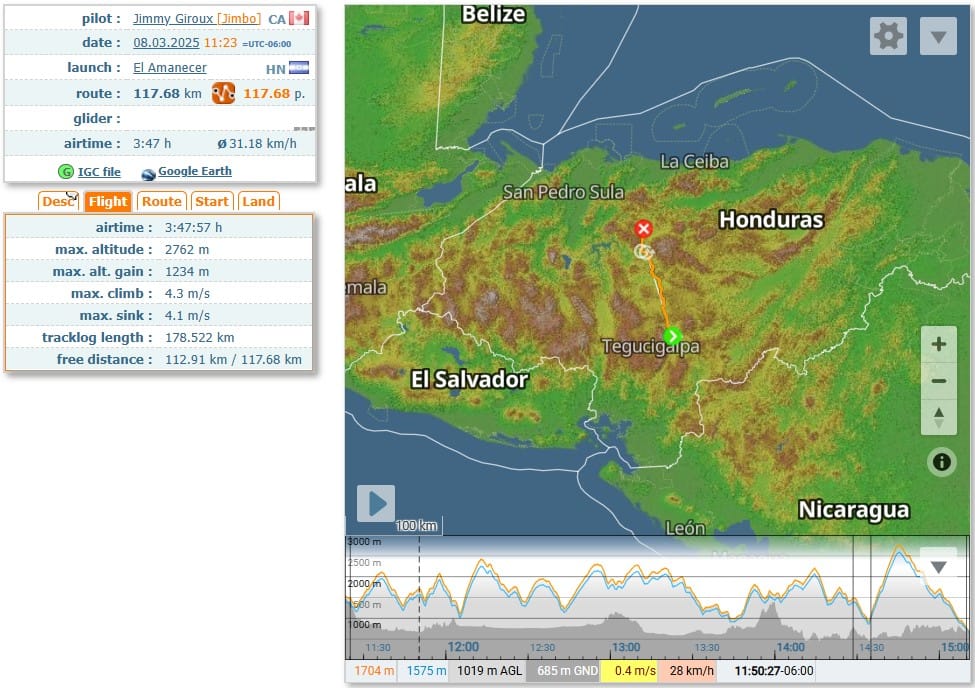Click the globe icon next to Google Earth
975x688 pixels.
pyautogui.click(x=148, y=171)
